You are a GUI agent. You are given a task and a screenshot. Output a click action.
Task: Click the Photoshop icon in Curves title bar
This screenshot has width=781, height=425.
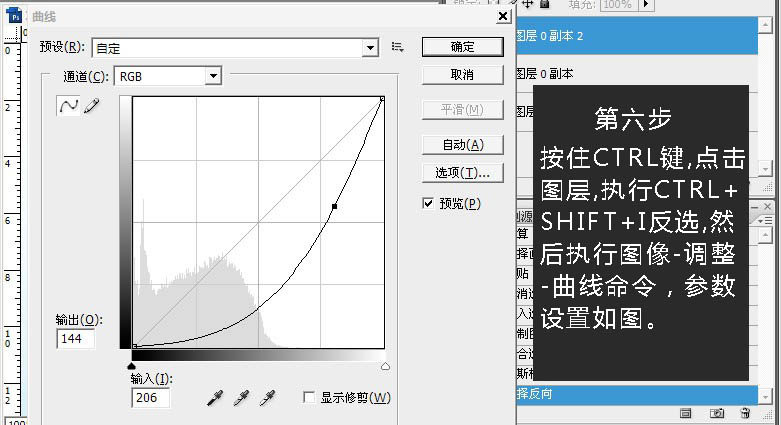pos(14,16)
